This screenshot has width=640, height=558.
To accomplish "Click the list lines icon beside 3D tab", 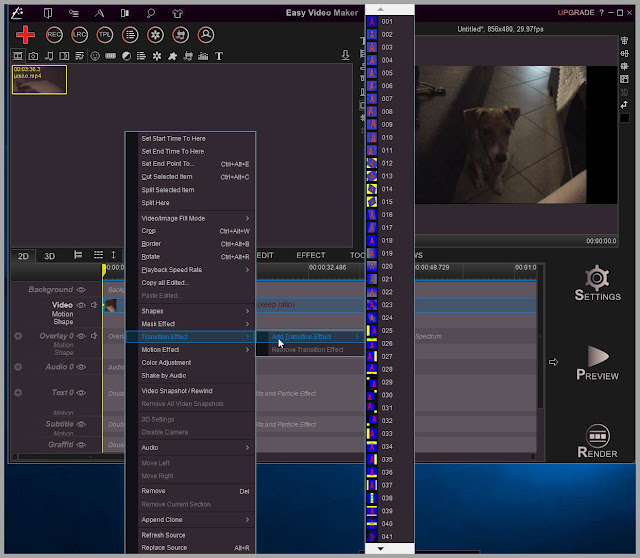I will coord(98,255).
